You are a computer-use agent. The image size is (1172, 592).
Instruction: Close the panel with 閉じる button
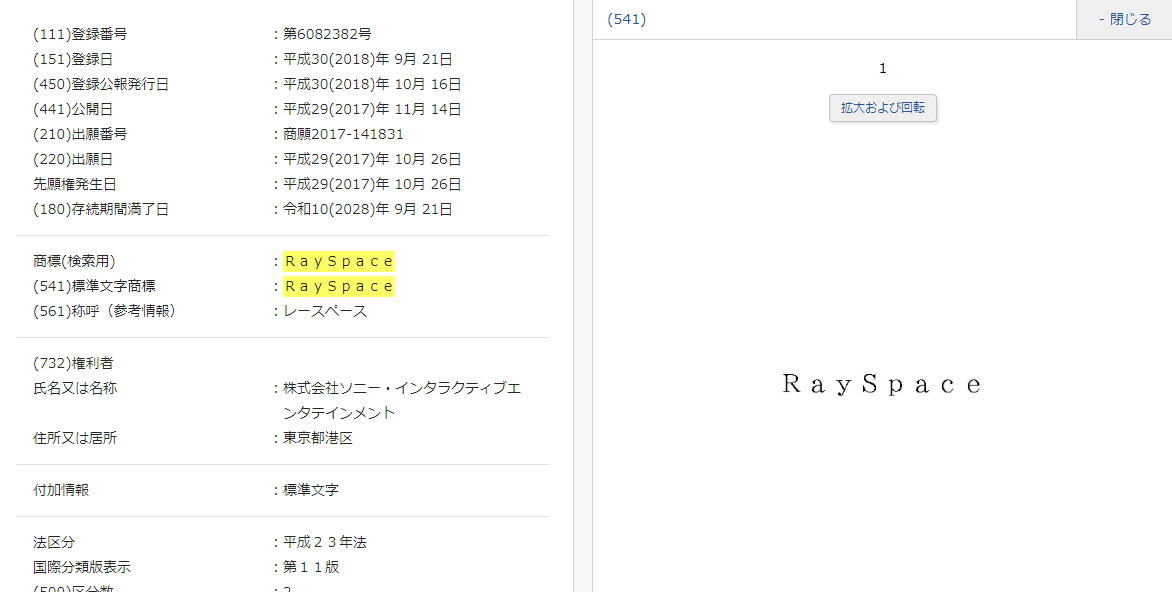(1124, 19)
